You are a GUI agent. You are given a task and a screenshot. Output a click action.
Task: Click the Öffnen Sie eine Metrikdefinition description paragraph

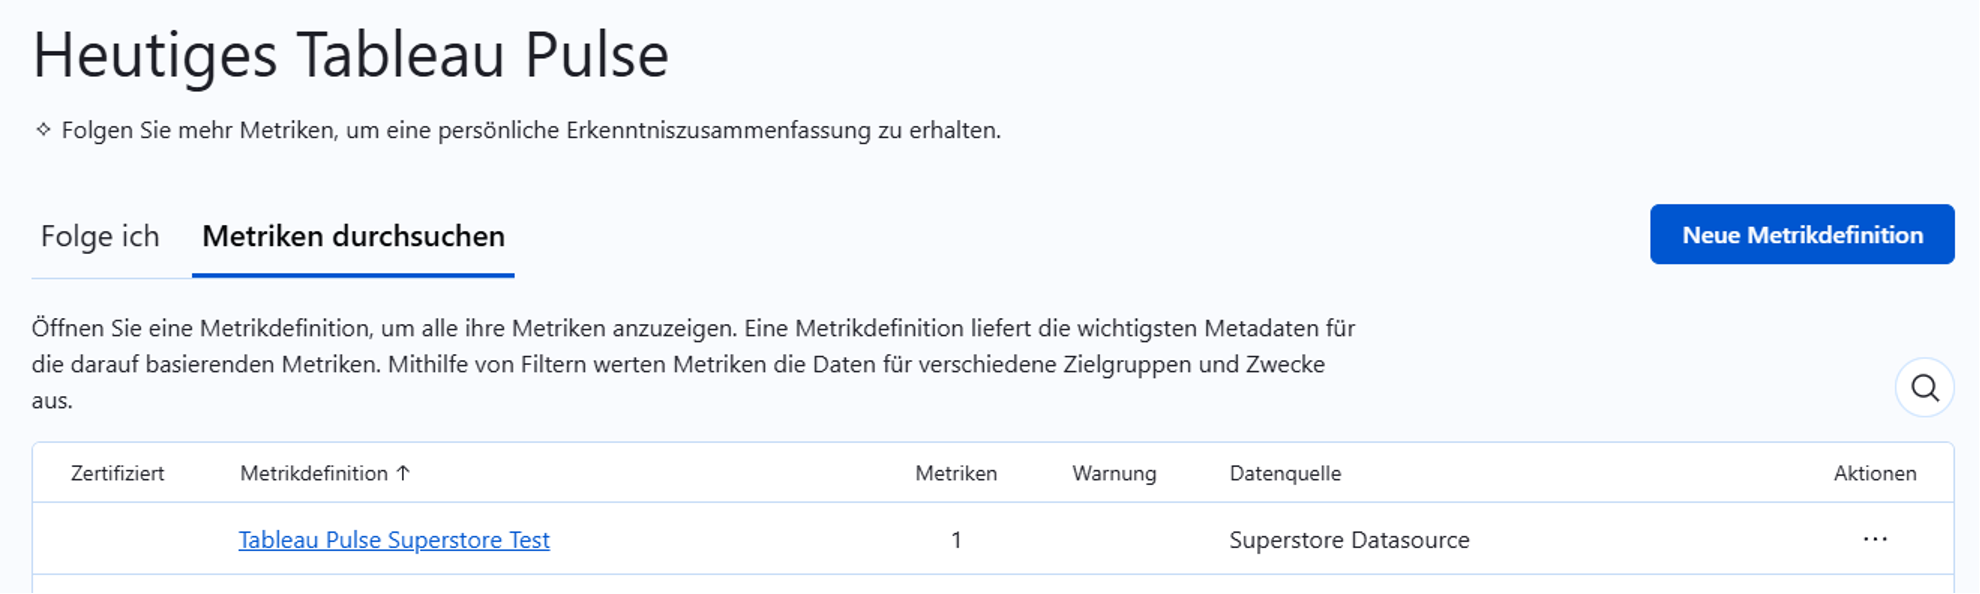tap(692, 364)
